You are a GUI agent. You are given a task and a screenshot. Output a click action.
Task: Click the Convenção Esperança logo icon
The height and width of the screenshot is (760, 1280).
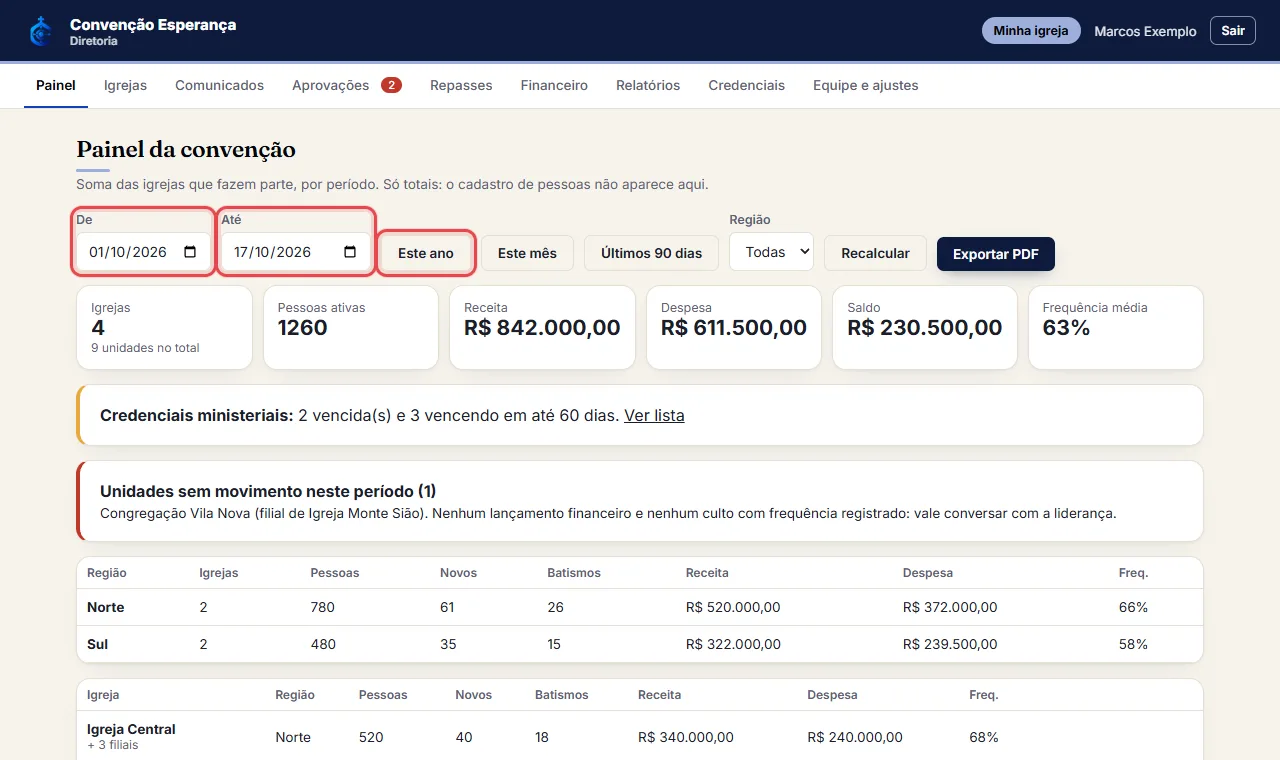click(41, 31)
